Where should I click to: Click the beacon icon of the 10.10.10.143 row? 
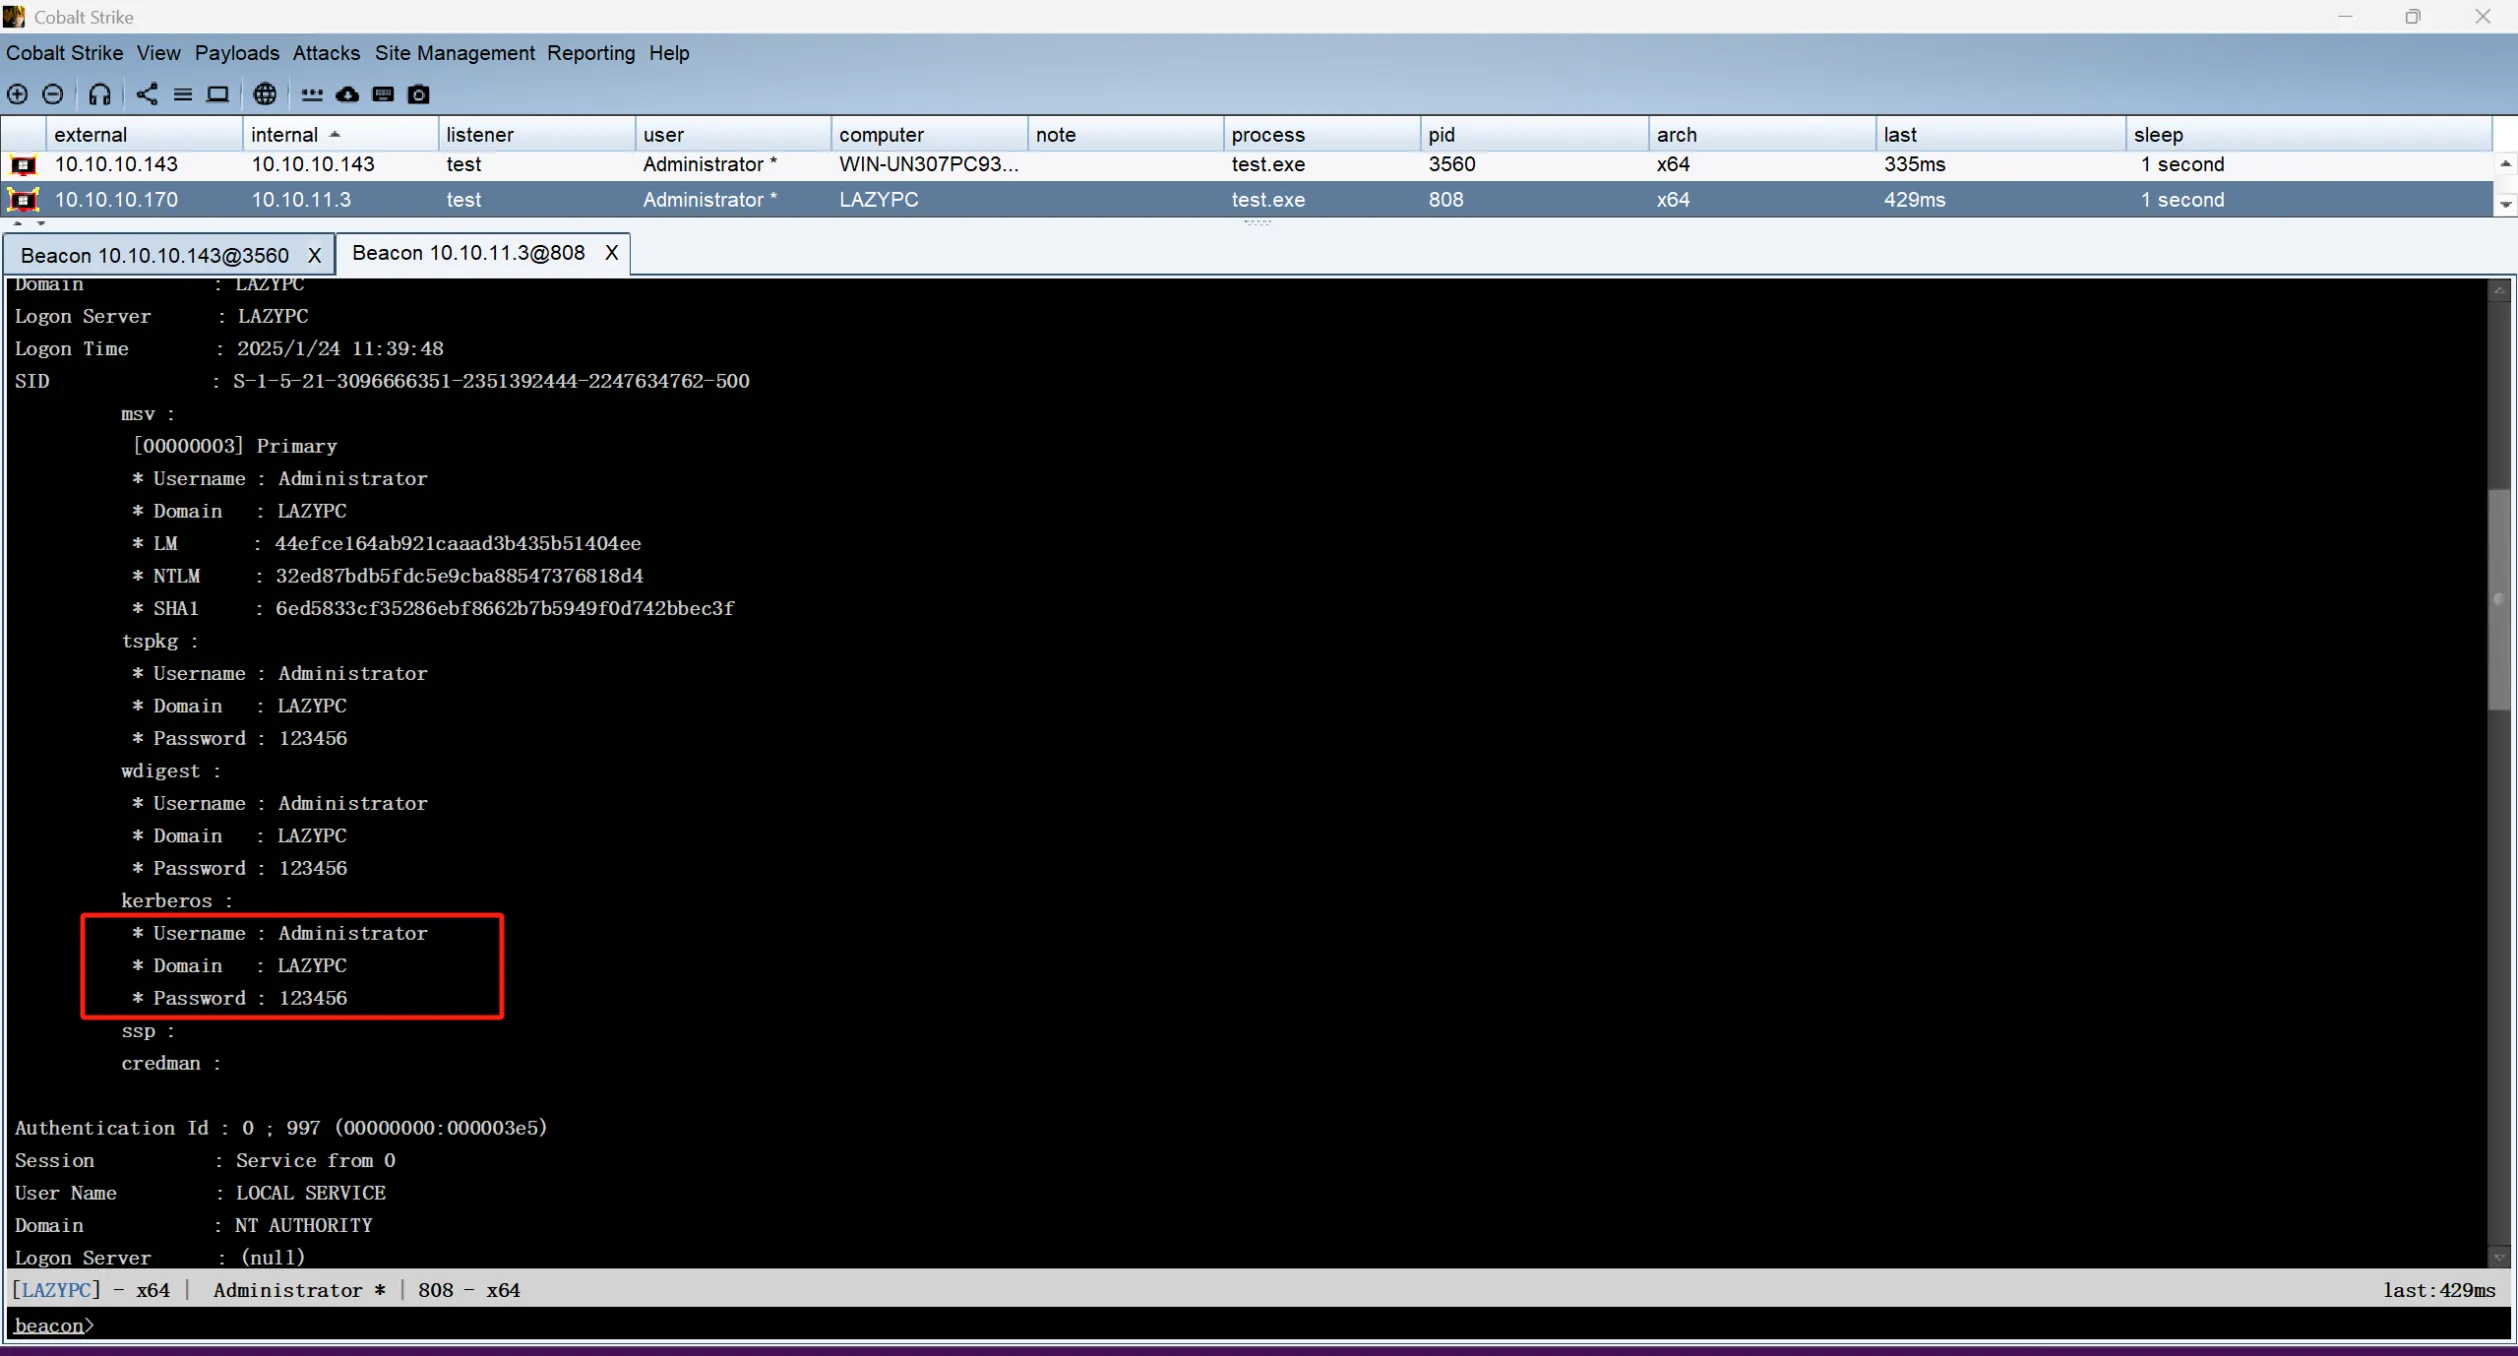pos(23,165)
